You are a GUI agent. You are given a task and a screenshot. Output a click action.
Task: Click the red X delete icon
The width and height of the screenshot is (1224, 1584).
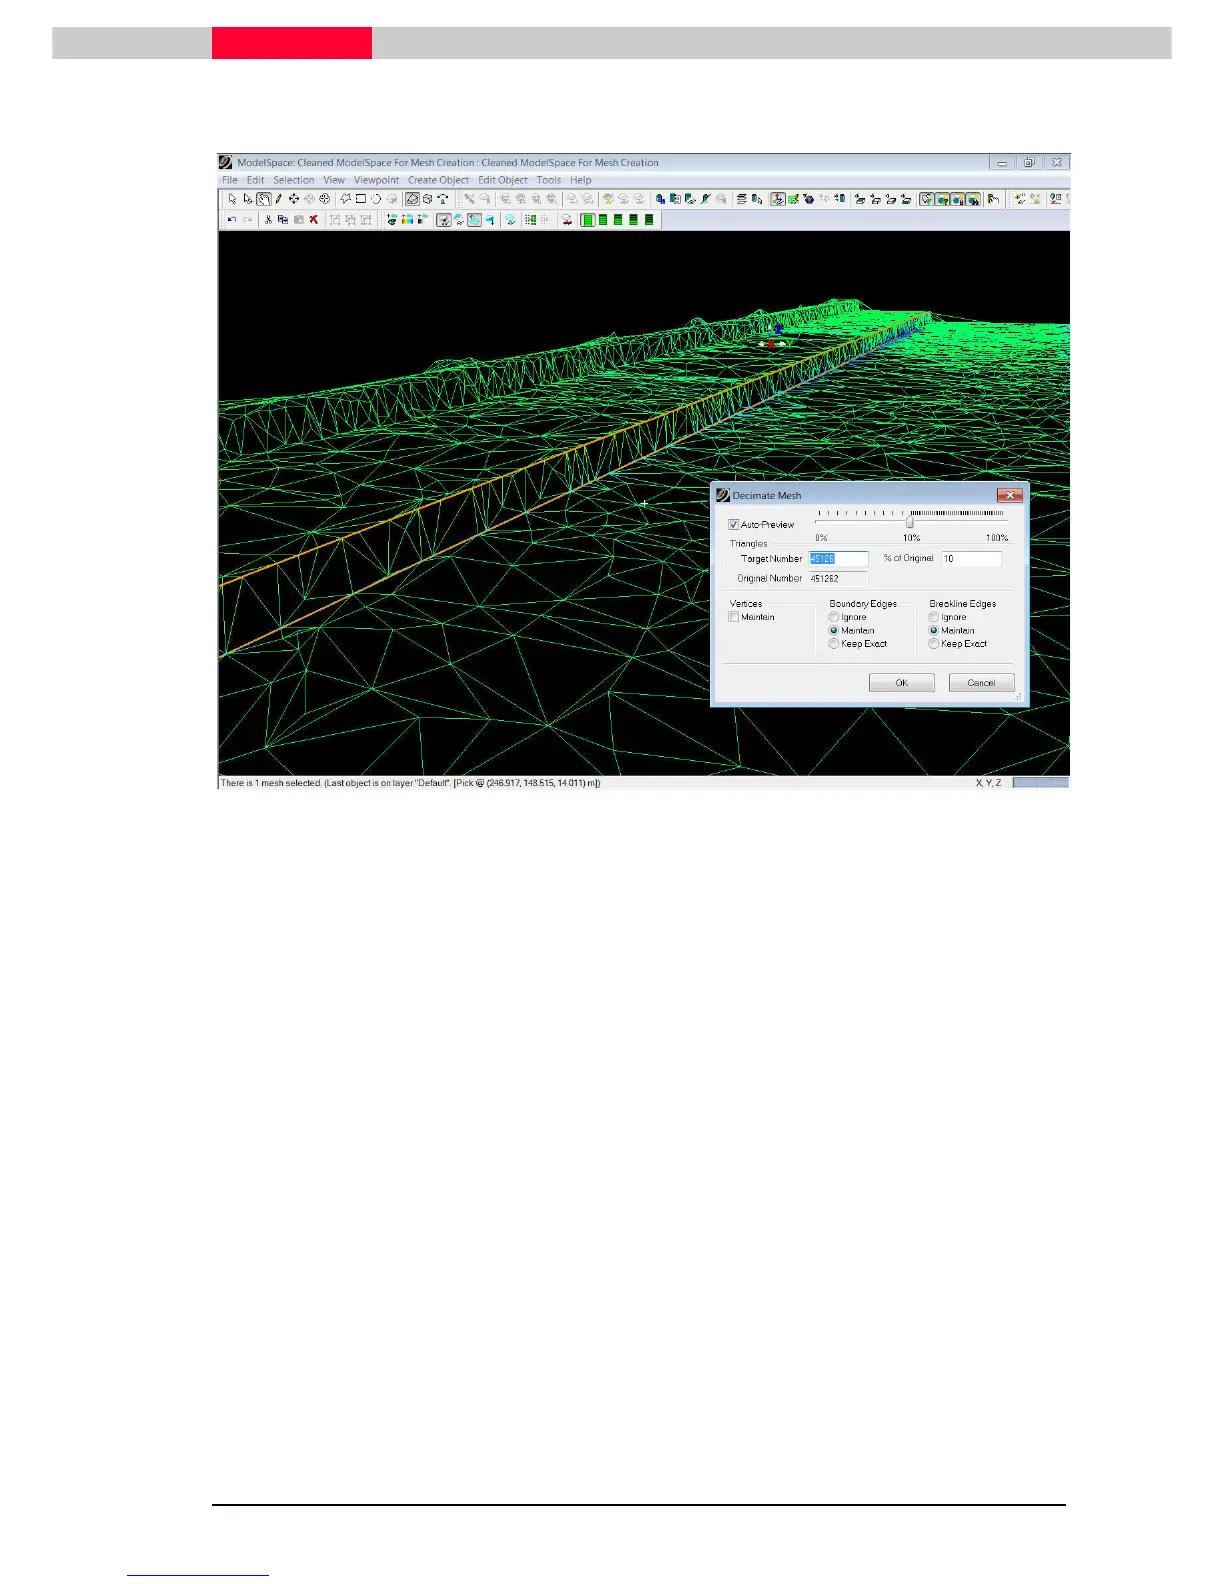coord(313,220)
